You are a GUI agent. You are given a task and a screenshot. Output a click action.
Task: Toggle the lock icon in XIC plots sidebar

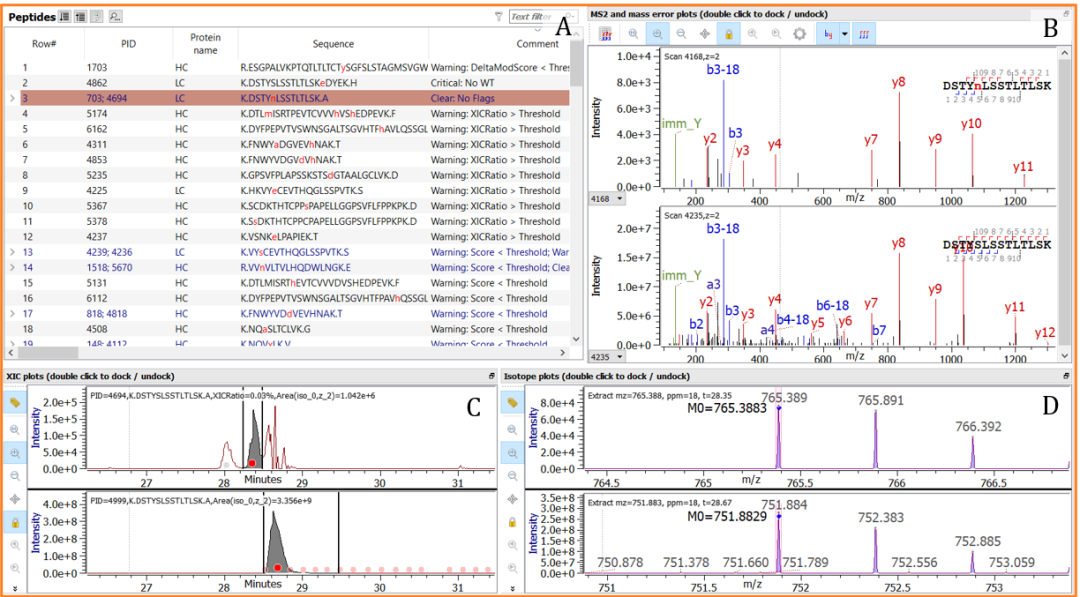tap(16, 521)
